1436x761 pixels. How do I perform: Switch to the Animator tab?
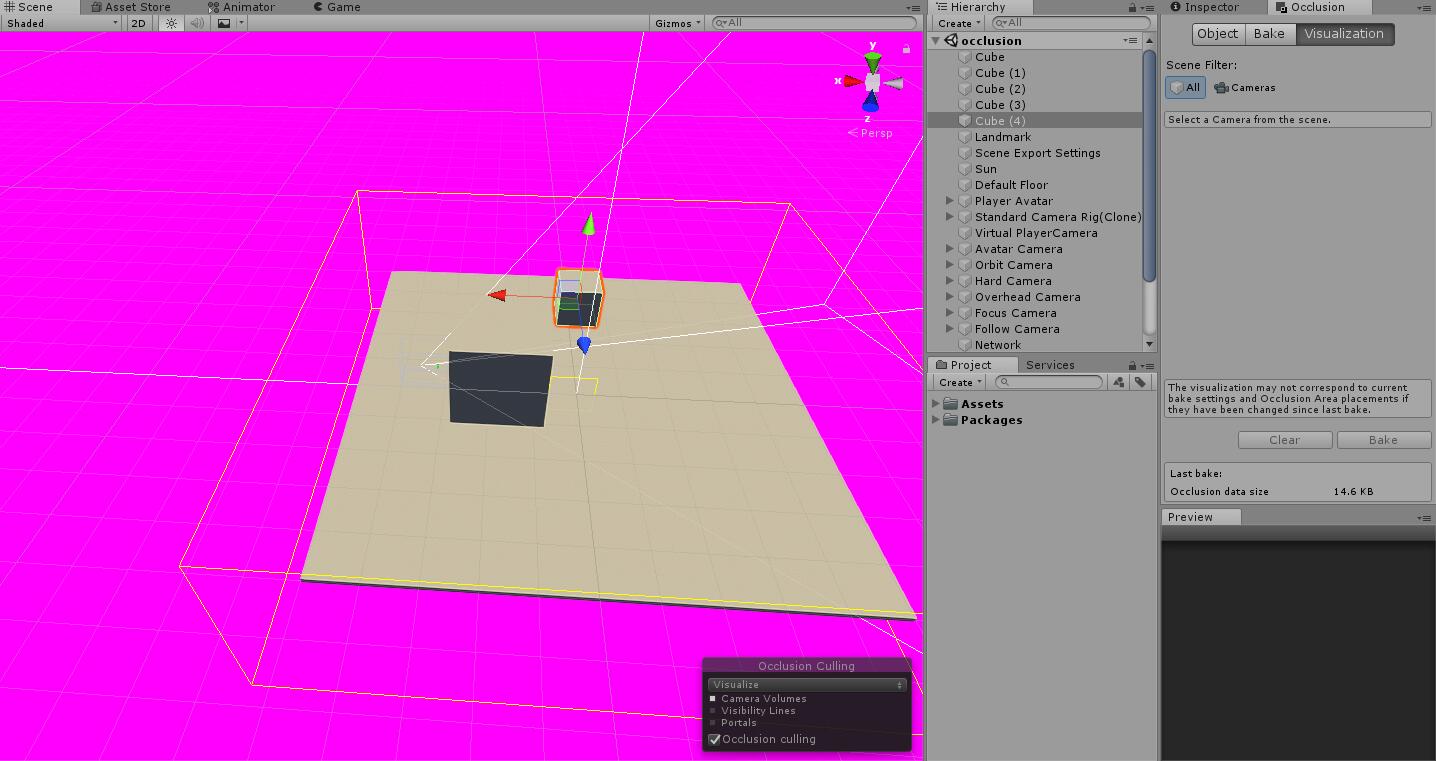coord(242,7)
